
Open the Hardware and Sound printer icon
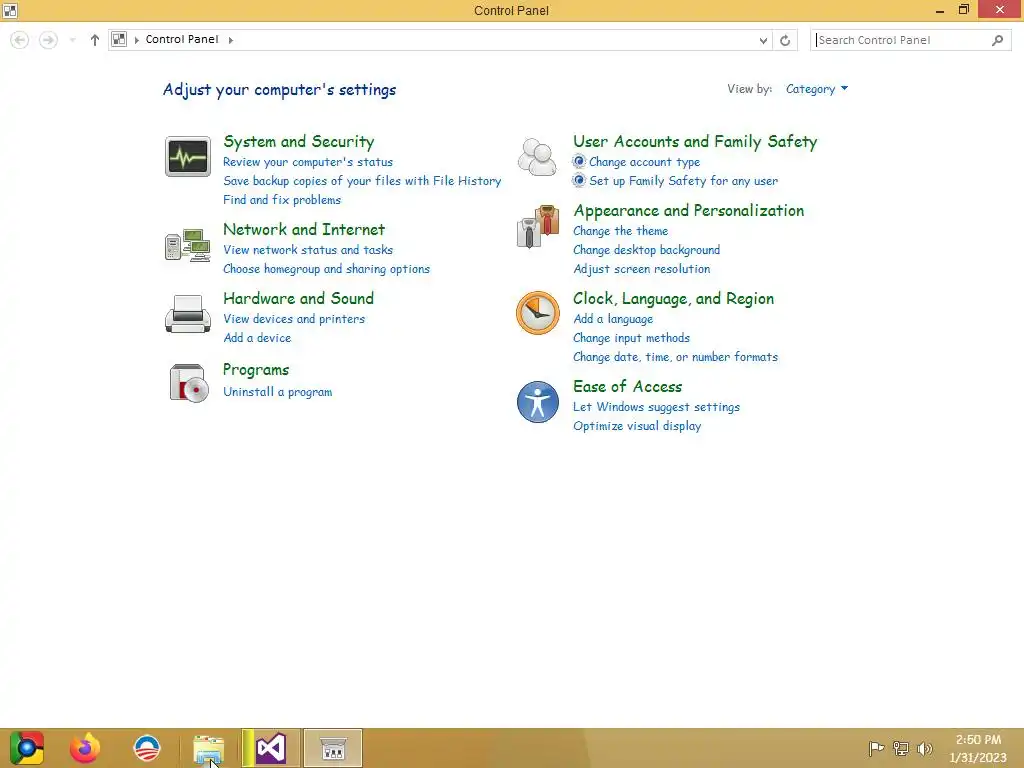[x=187, y=314]
